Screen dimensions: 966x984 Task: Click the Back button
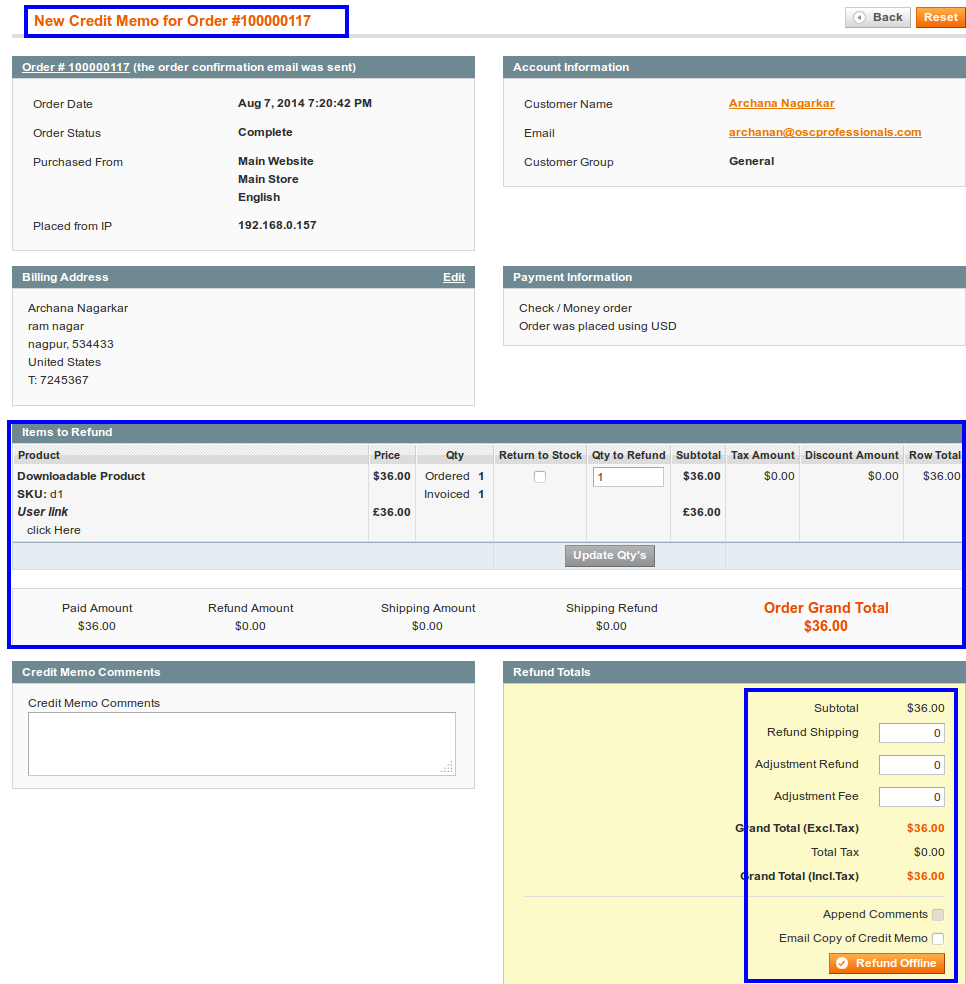coord(877,17)
